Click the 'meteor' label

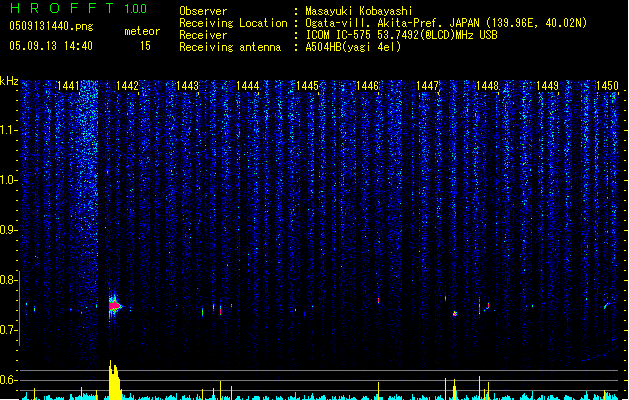click(x=142, y=31)
